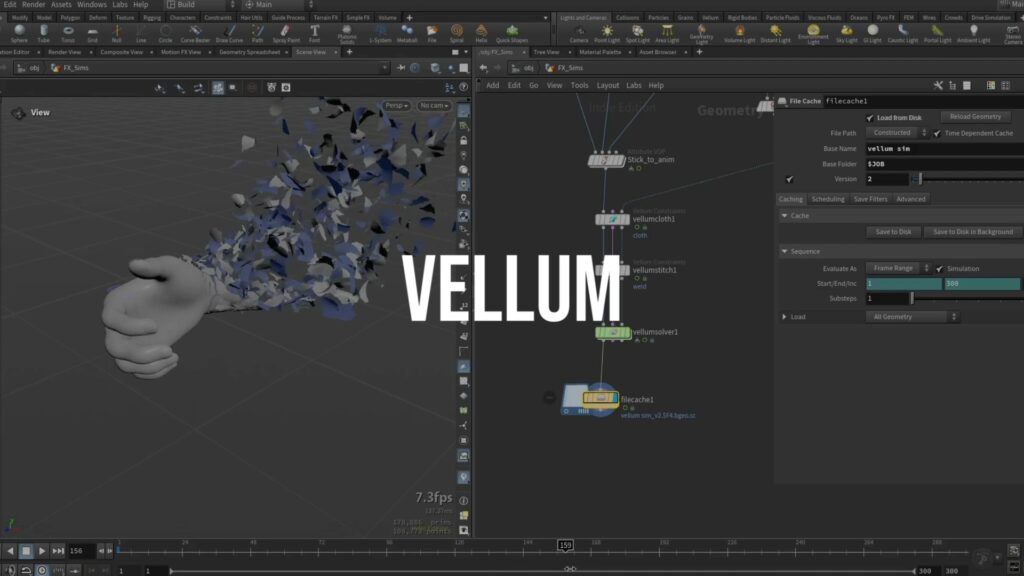Switch to the Scheduling tab

827,199
